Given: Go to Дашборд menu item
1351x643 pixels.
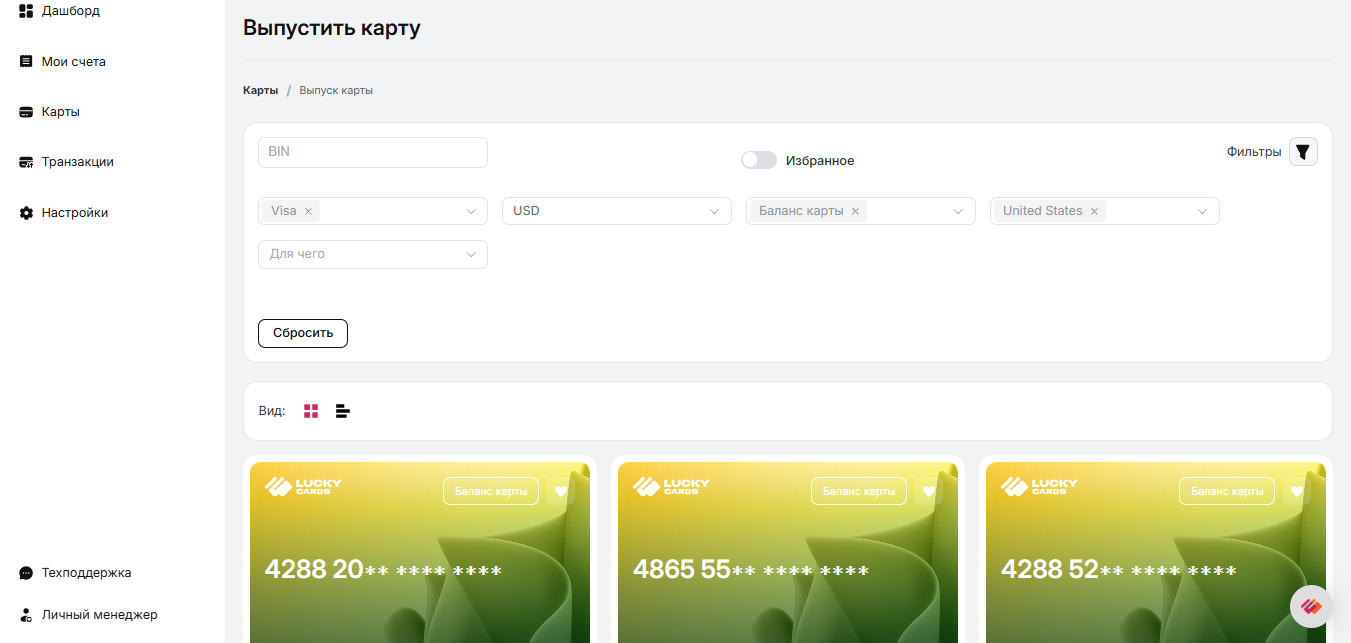Looking at the screenshot, I should click(70, 11).
